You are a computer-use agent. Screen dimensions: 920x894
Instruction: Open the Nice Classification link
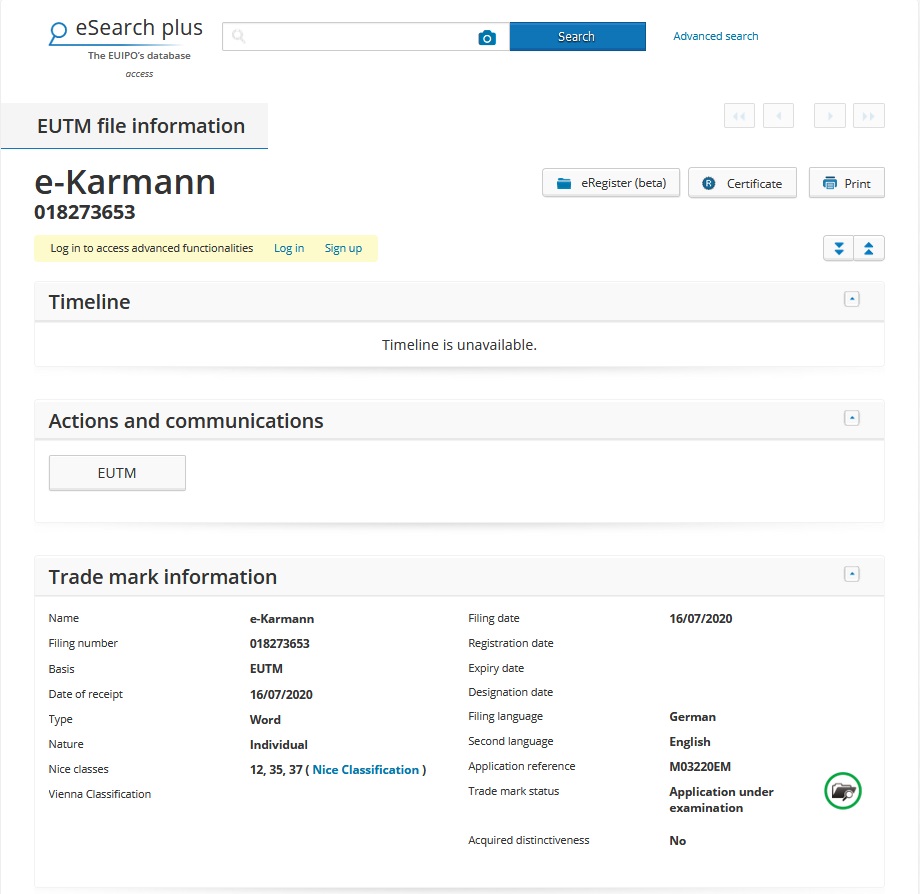[365, 770]
